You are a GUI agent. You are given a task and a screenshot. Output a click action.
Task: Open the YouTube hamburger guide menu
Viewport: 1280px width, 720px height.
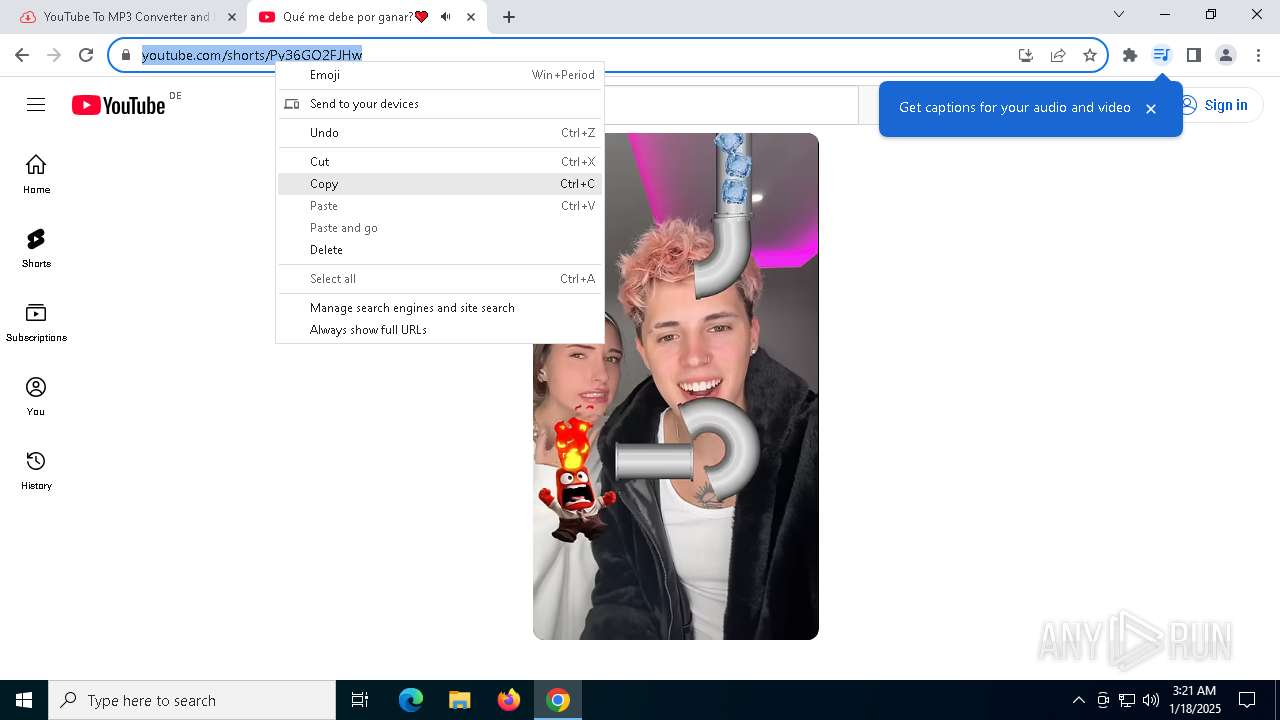tap(36, 105)
